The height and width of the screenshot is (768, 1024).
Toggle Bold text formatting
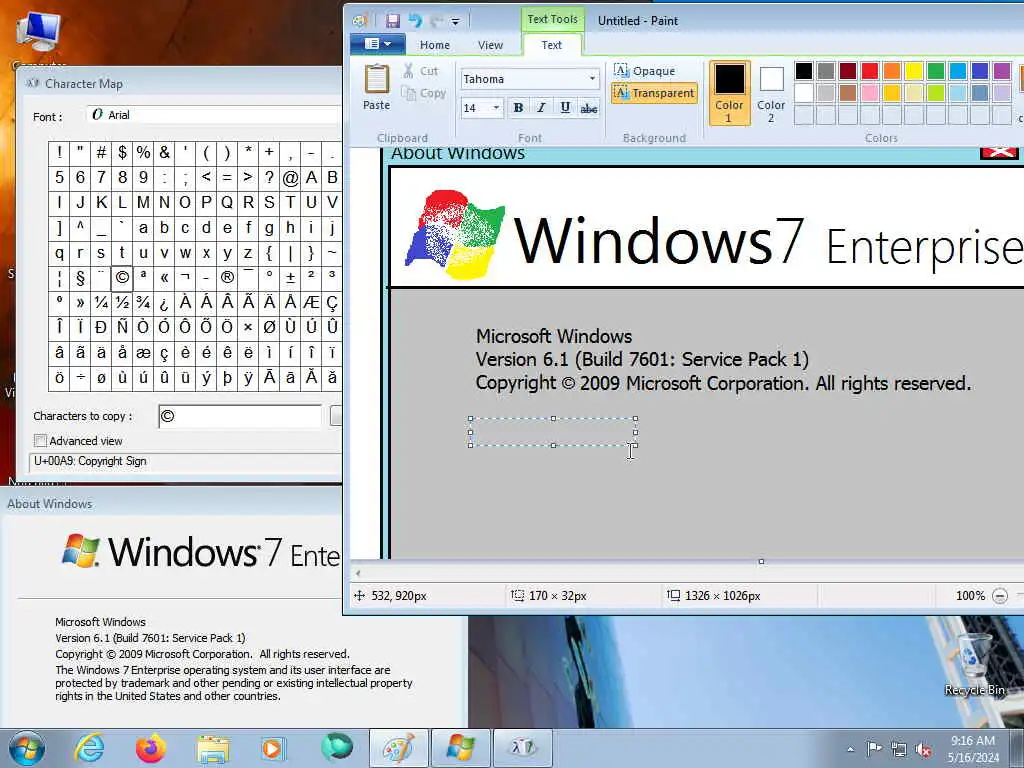[518, 108]
